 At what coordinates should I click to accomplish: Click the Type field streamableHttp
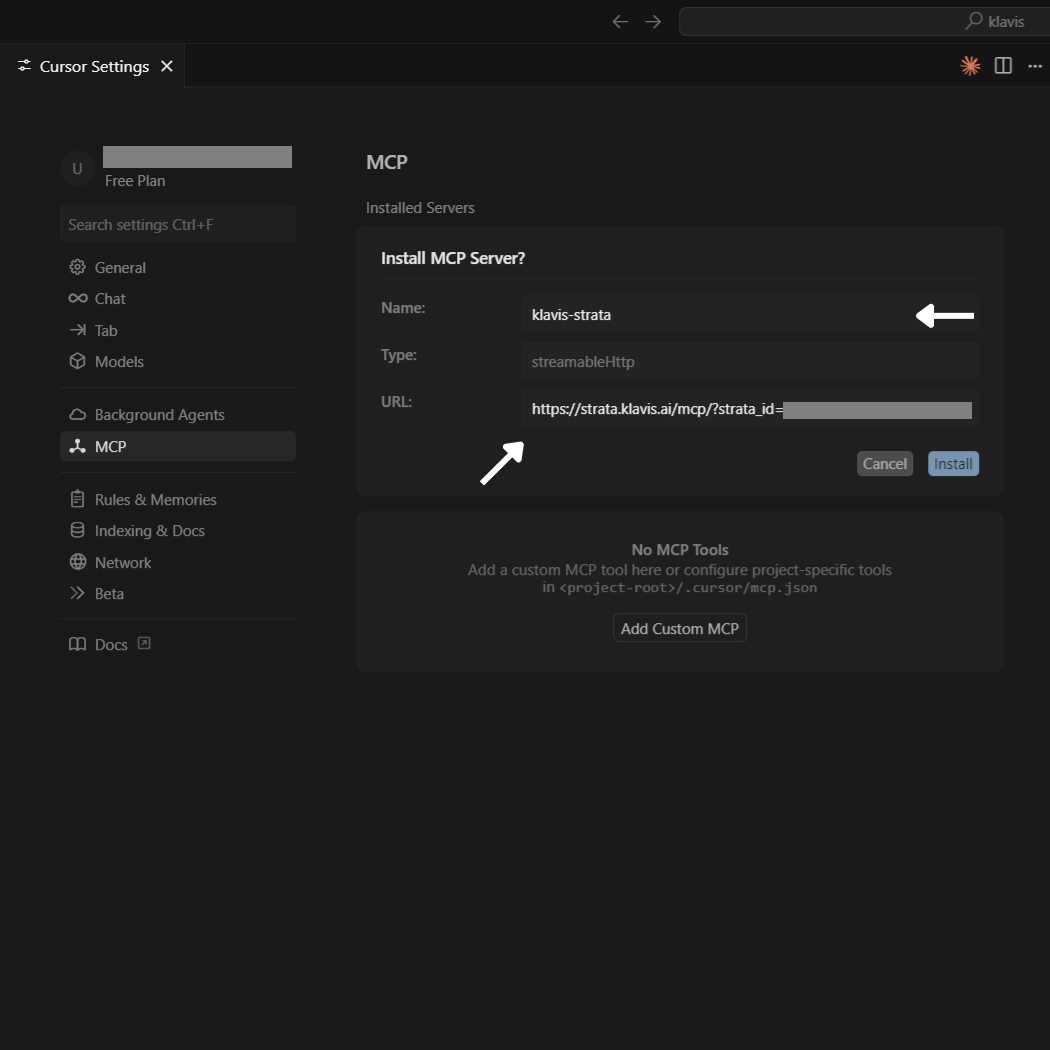(x=750, y=361)
